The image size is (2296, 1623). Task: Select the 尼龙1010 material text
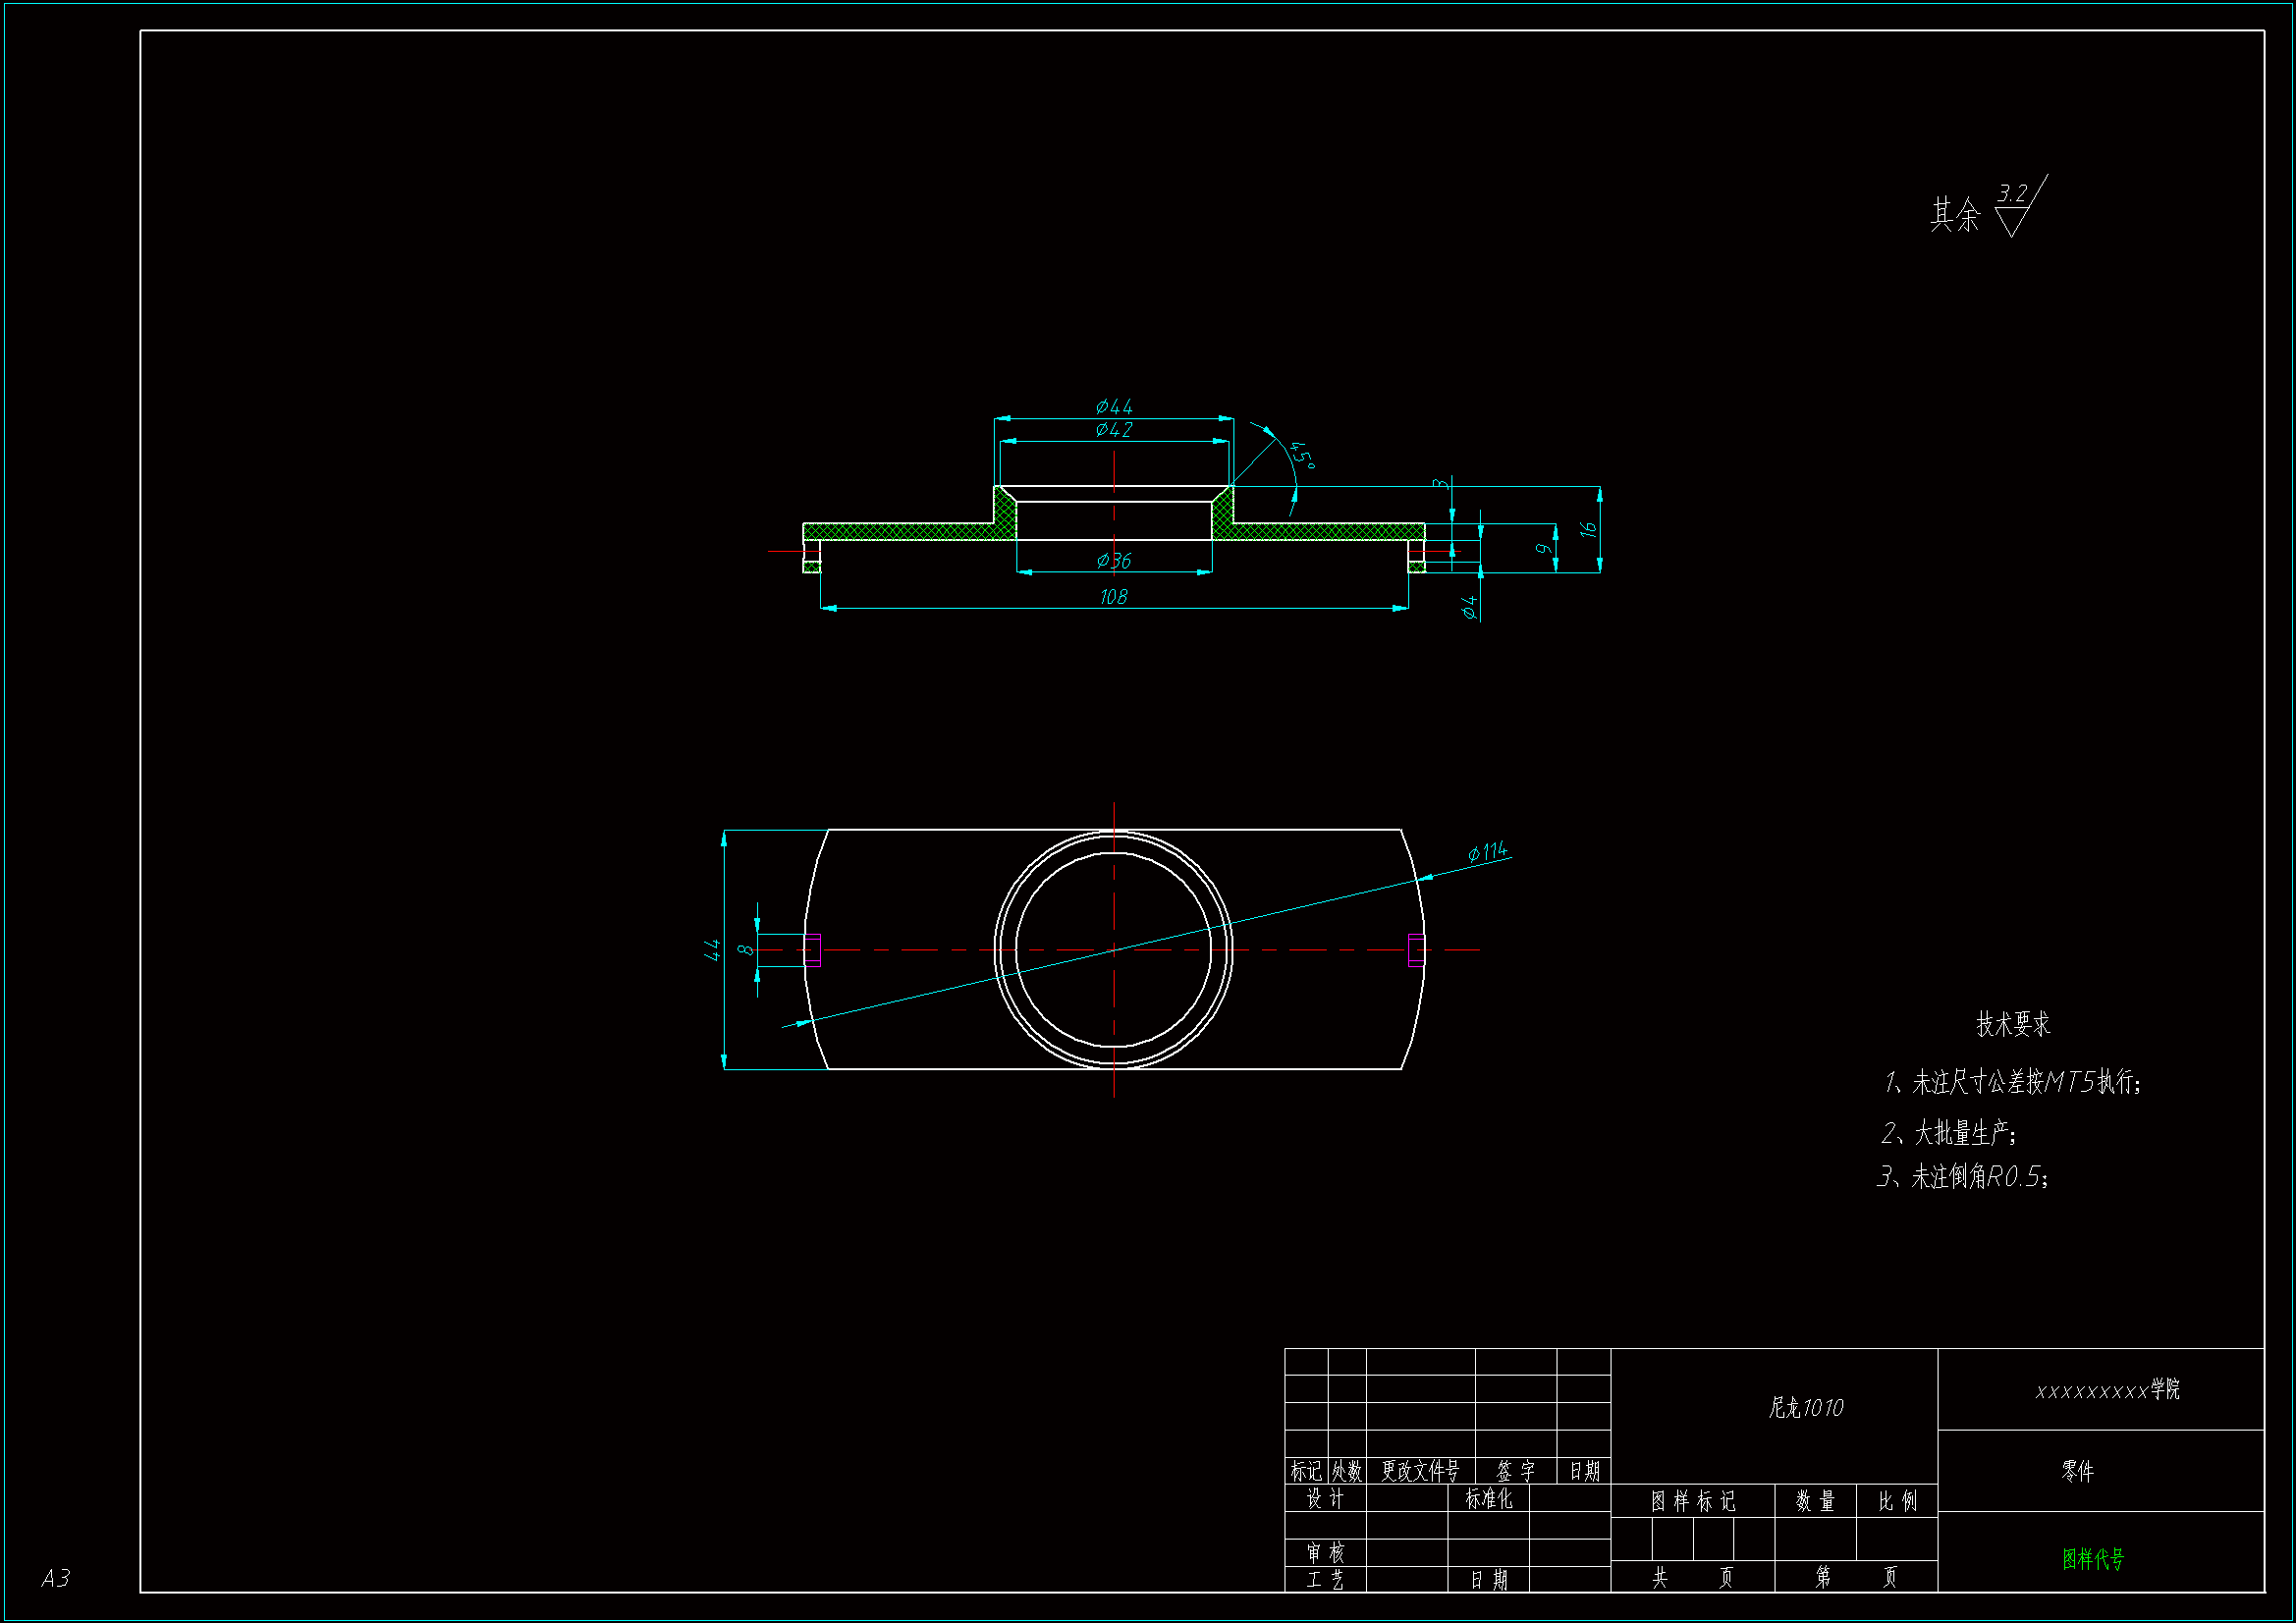click(1805, 1408)
